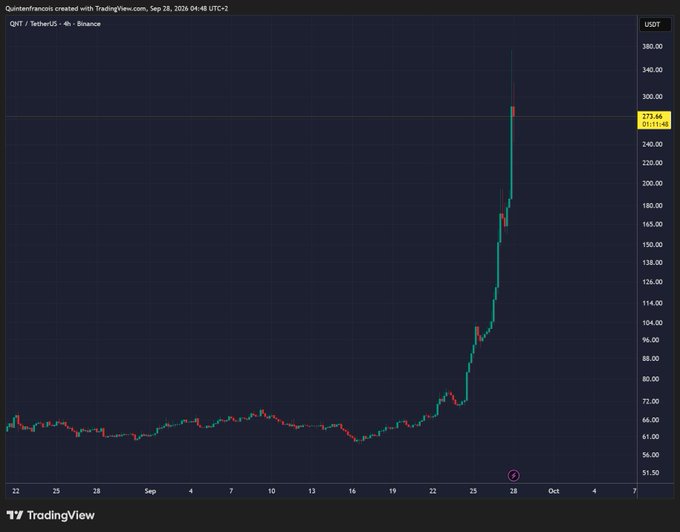The image size is (680, 532).
Task: Click the 22 date label at the axis start
Action: pos(16,491)
